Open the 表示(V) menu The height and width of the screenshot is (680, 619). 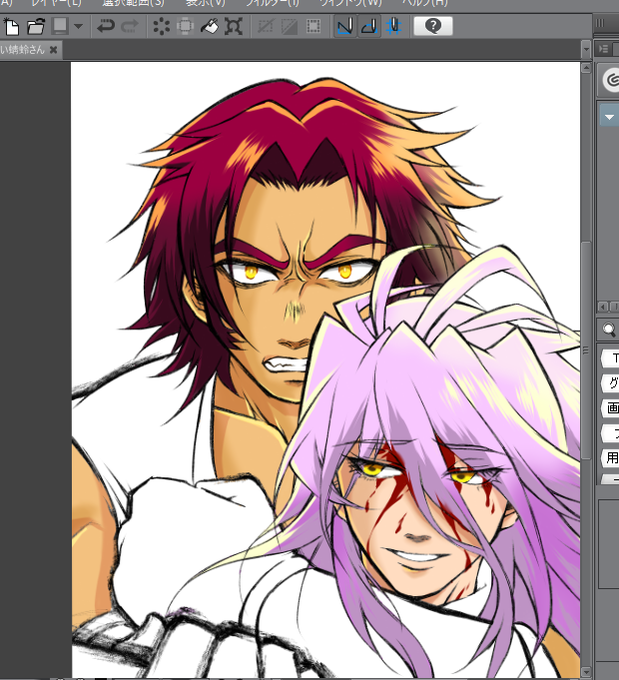206,3
